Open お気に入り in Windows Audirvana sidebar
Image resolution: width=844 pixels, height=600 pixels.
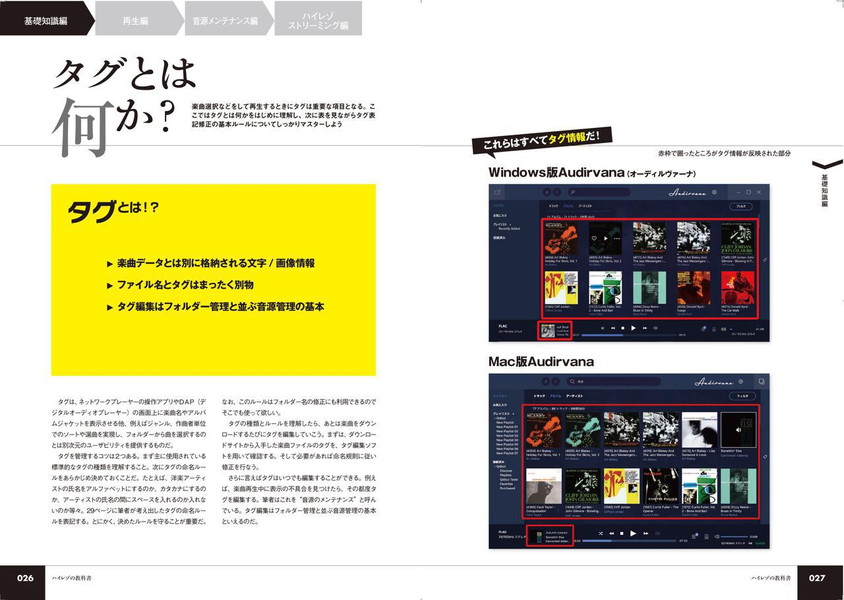pos(500,215)
